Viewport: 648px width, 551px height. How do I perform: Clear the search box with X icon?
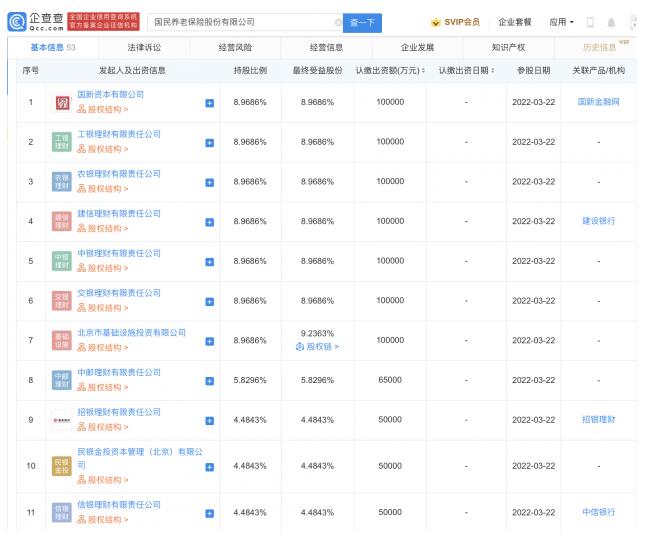point(338,22)
